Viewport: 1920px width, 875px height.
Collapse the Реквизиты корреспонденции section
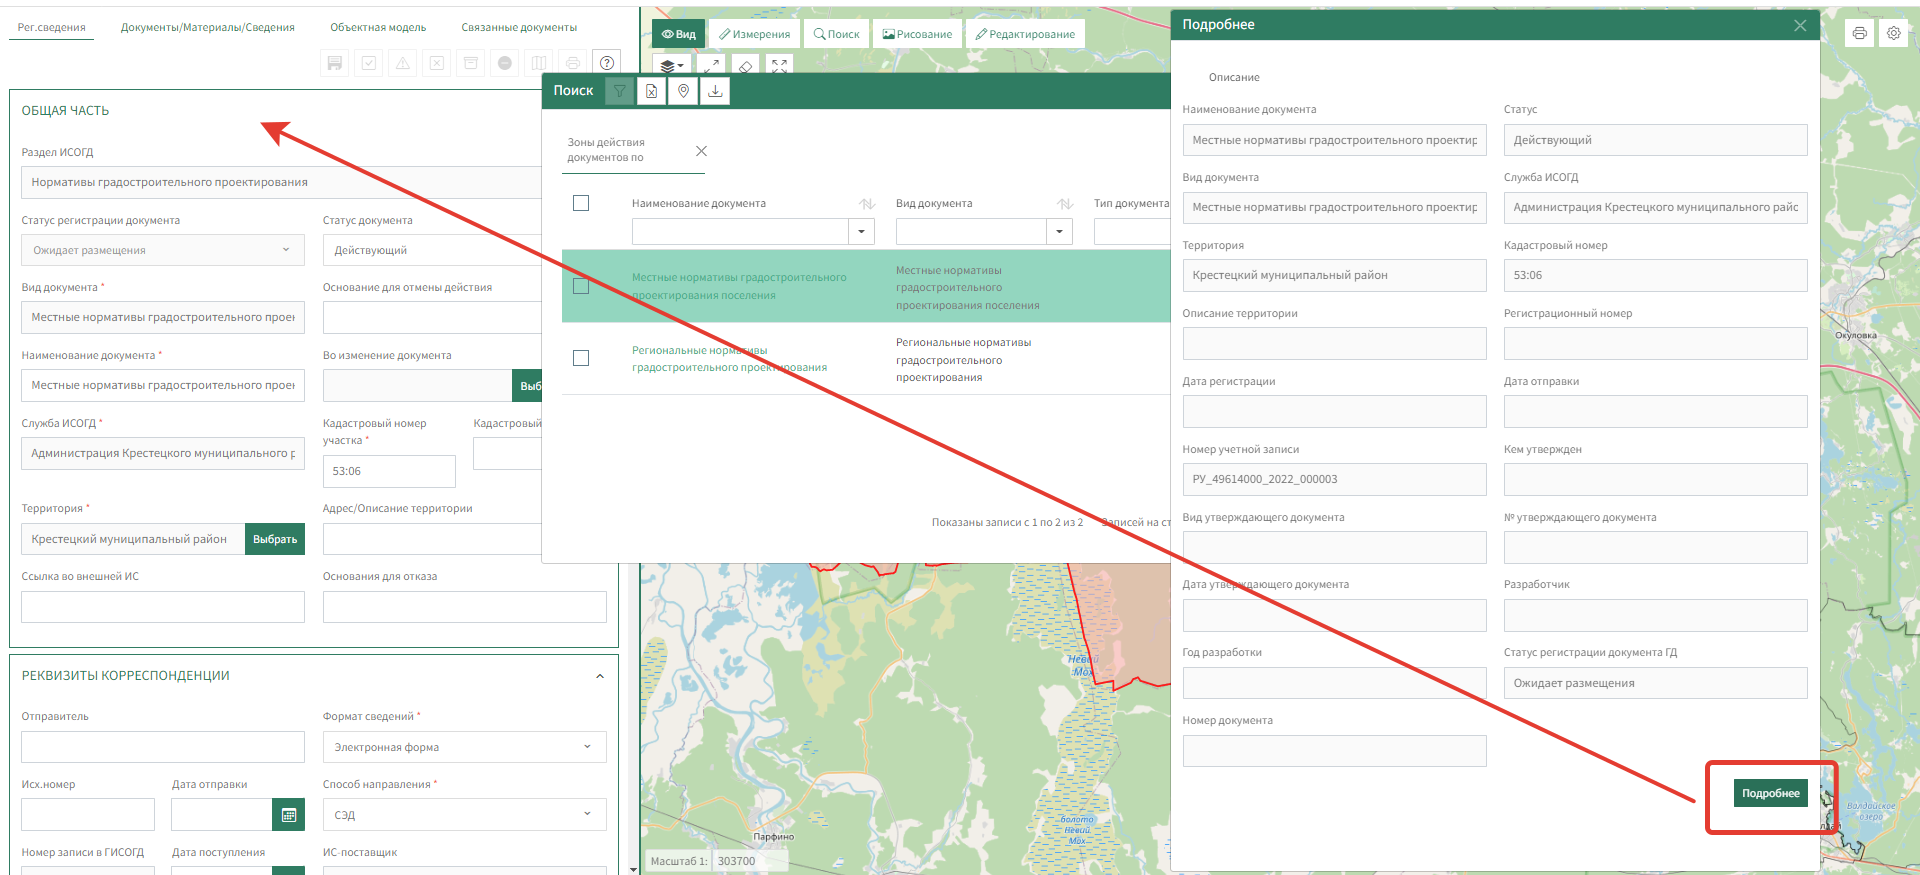click(x=599, y=676)
